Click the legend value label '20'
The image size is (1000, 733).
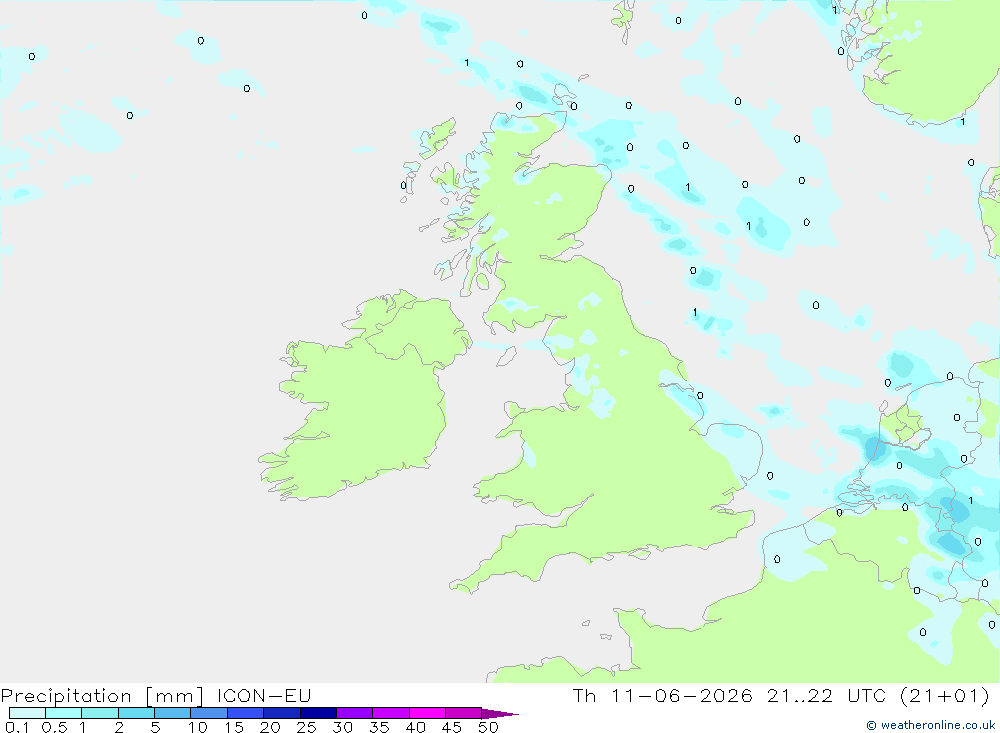point(270,727)
